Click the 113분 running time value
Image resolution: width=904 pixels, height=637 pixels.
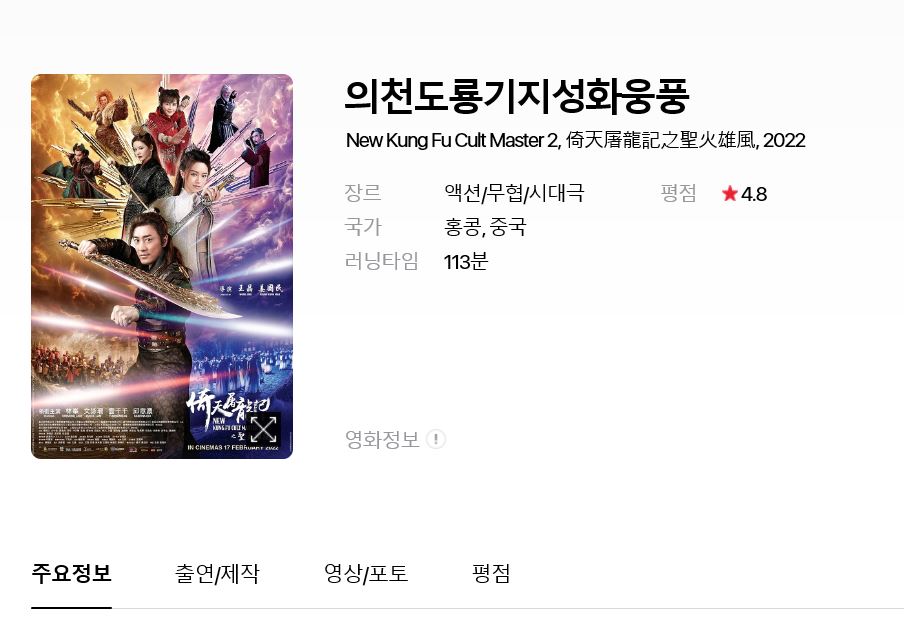(466, 262)
